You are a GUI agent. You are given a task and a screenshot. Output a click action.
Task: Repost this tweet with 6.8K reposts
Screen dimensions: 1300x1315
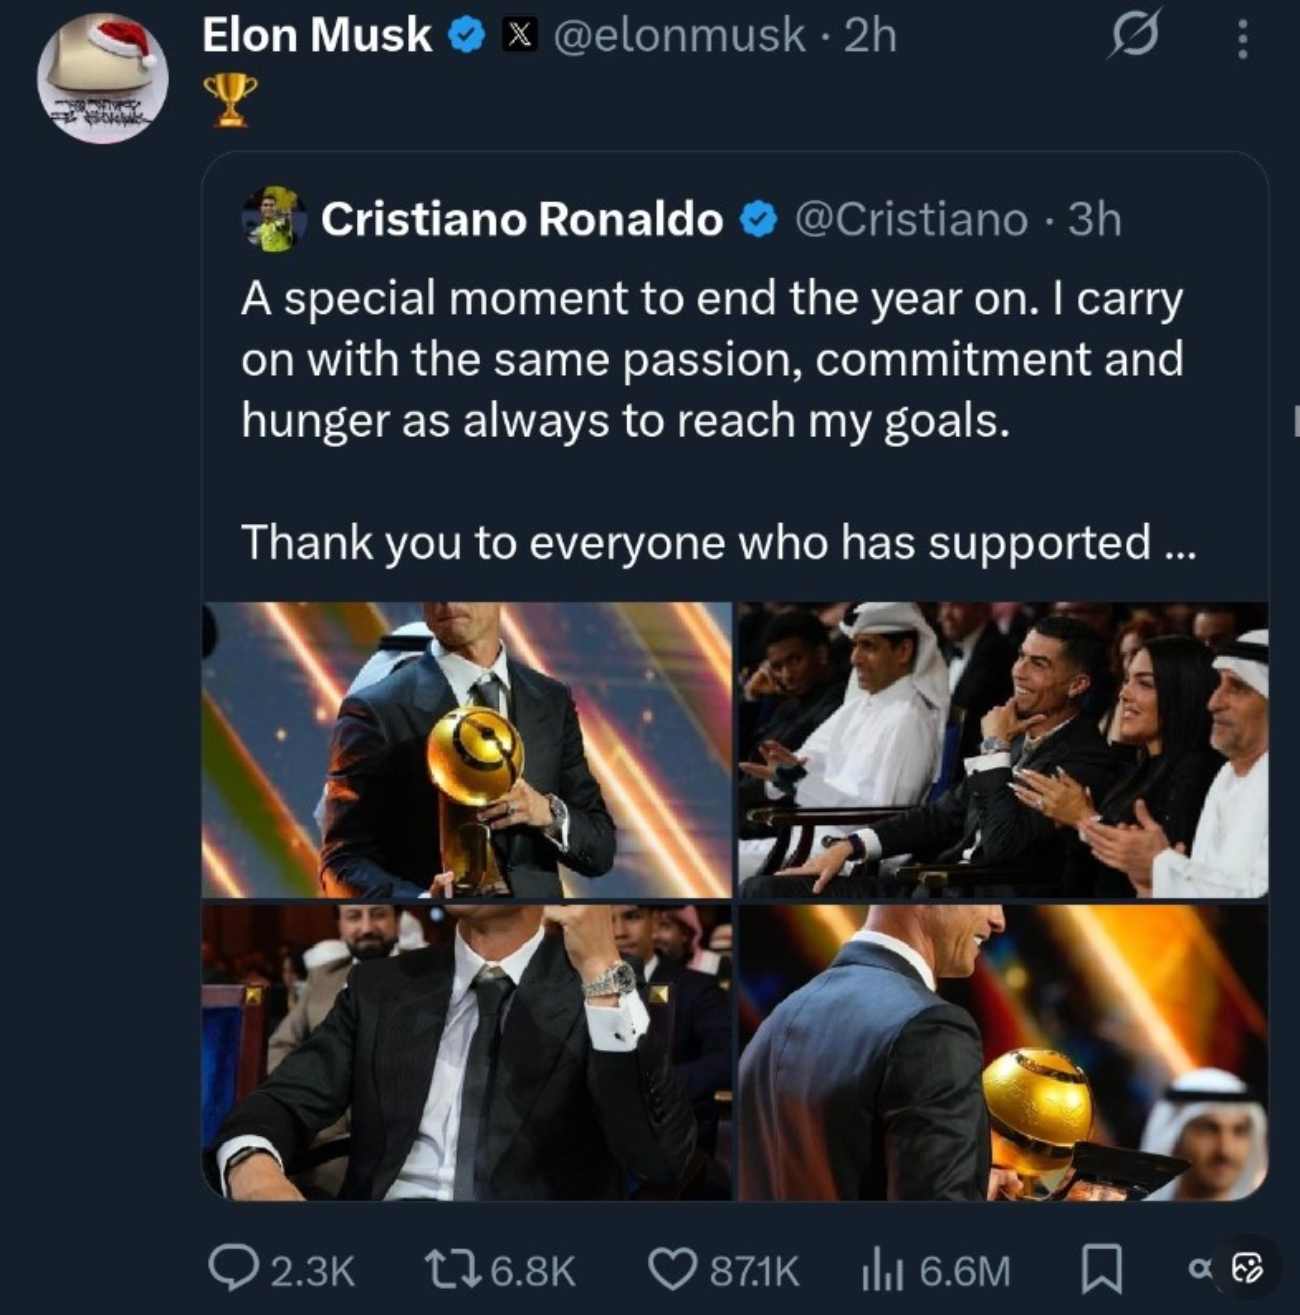pos(449,1269)
